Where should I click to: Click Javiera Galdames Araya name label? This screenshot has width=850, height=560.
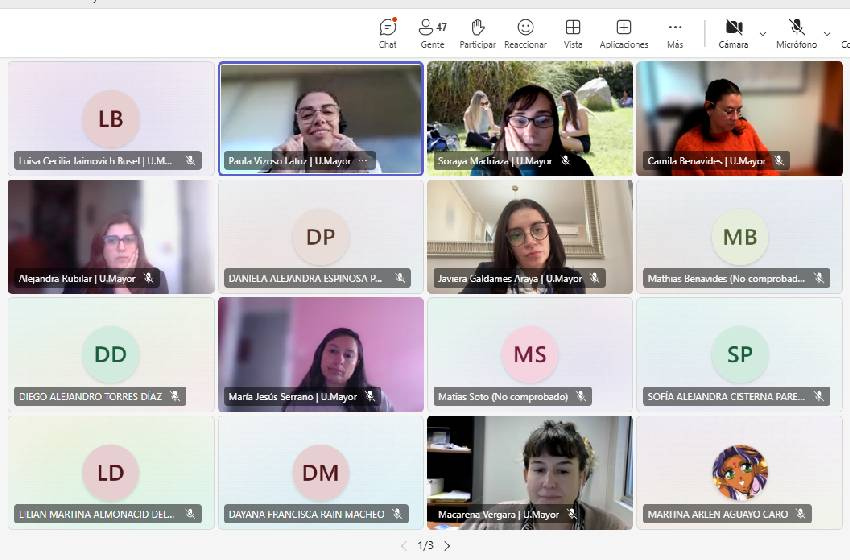click(x=510, y=279)
